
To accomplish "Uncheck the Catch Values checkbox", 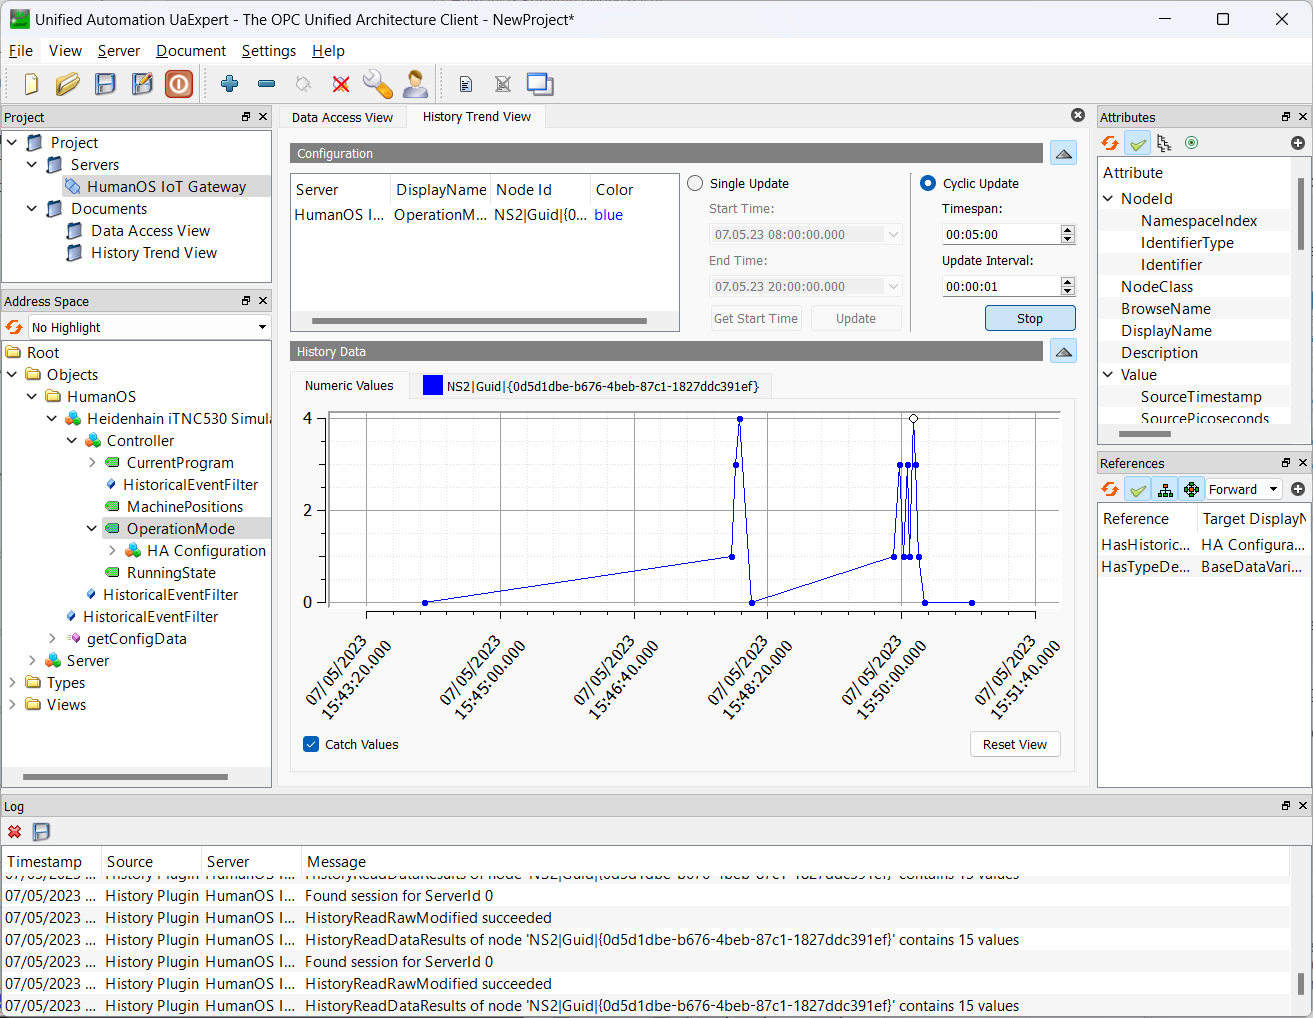I will [x=311, y=744].
